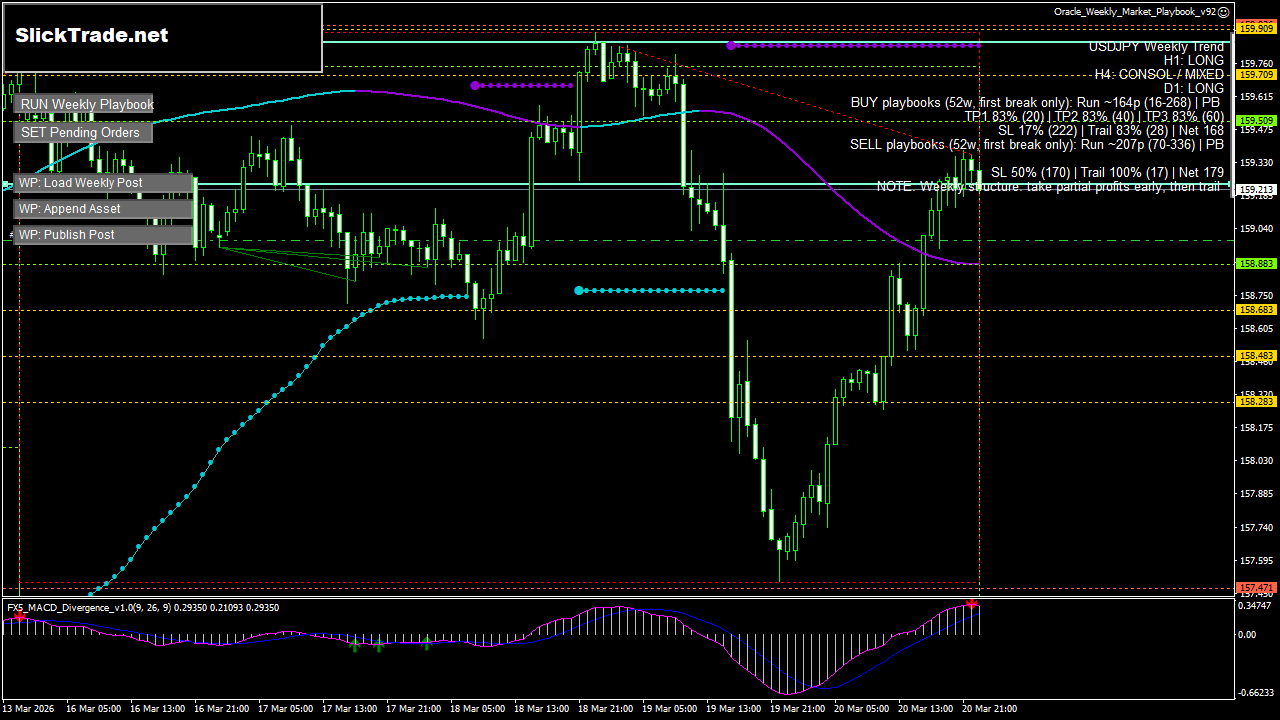The image size is (1280, 720).
Task: Click the H1: LONG trend line
Action: 1193,61
